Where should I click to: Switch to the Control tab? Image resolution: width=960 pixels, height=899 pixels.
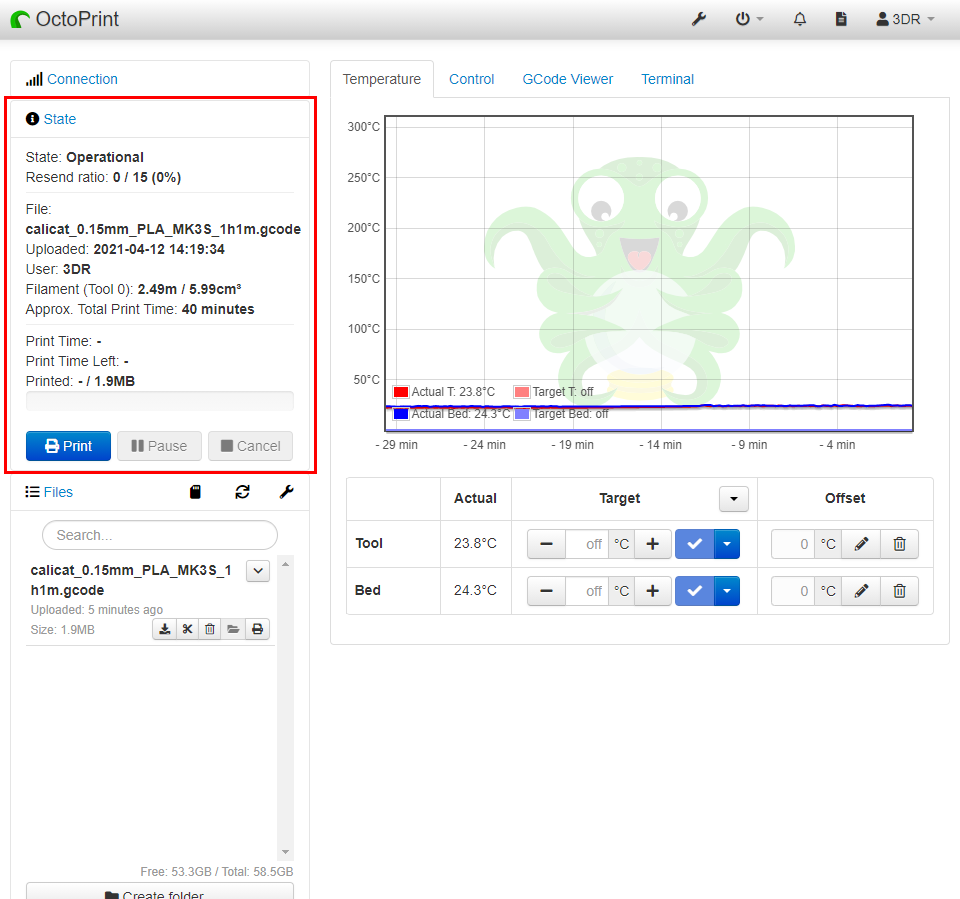pyautogui.click(x=471, y=79)
